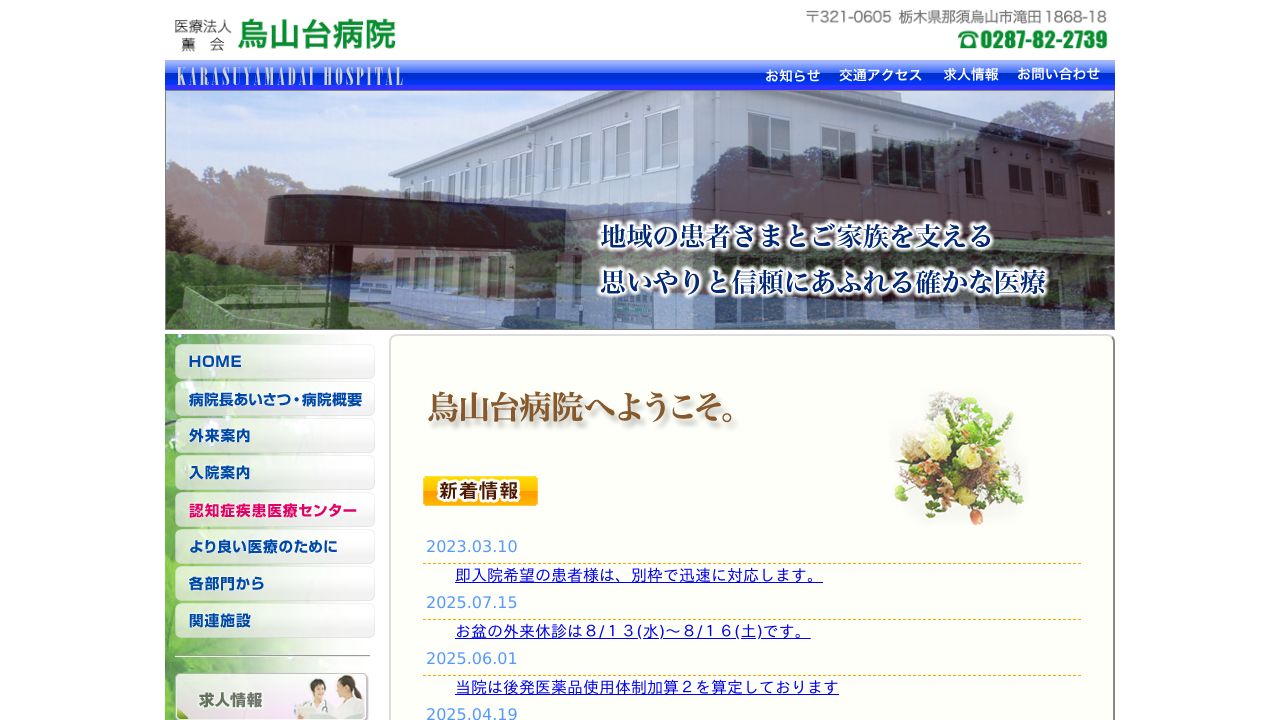Select HOME in the sidebar menu
Screen dimensions: 1280x720
click(273, 361)
